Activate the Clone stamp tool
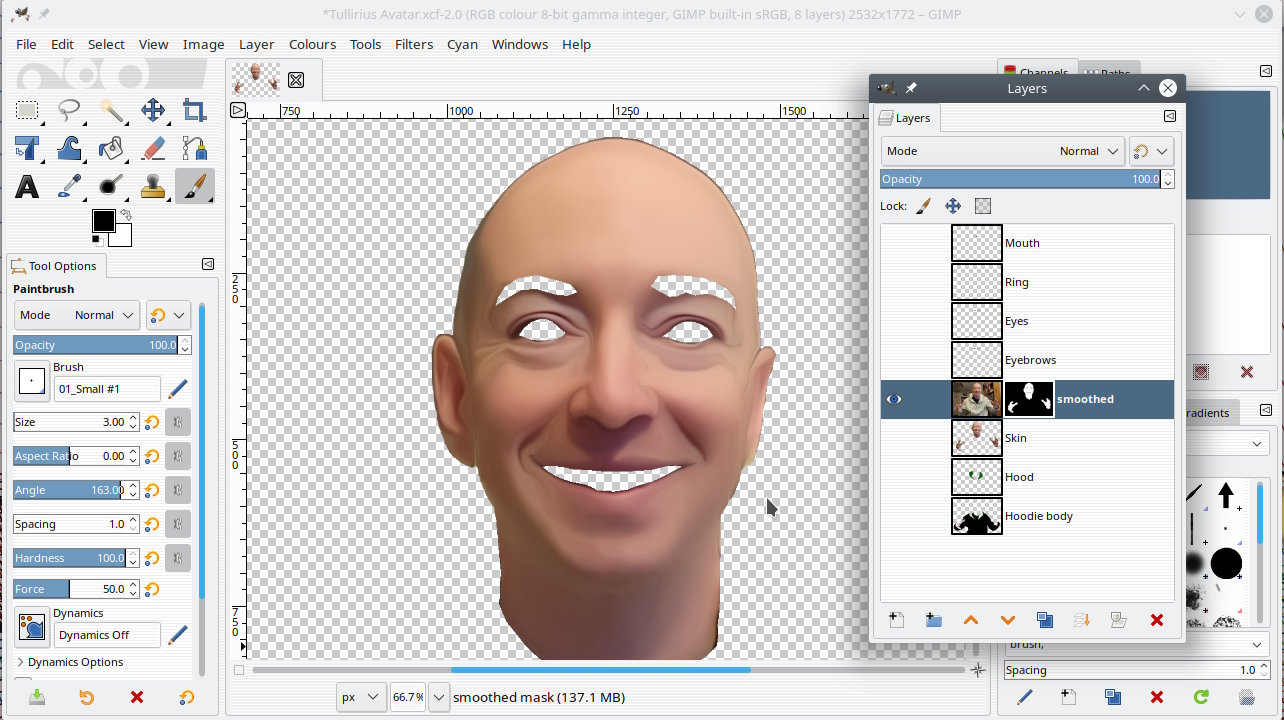The image size is (1284, 720). pos(153,186)
